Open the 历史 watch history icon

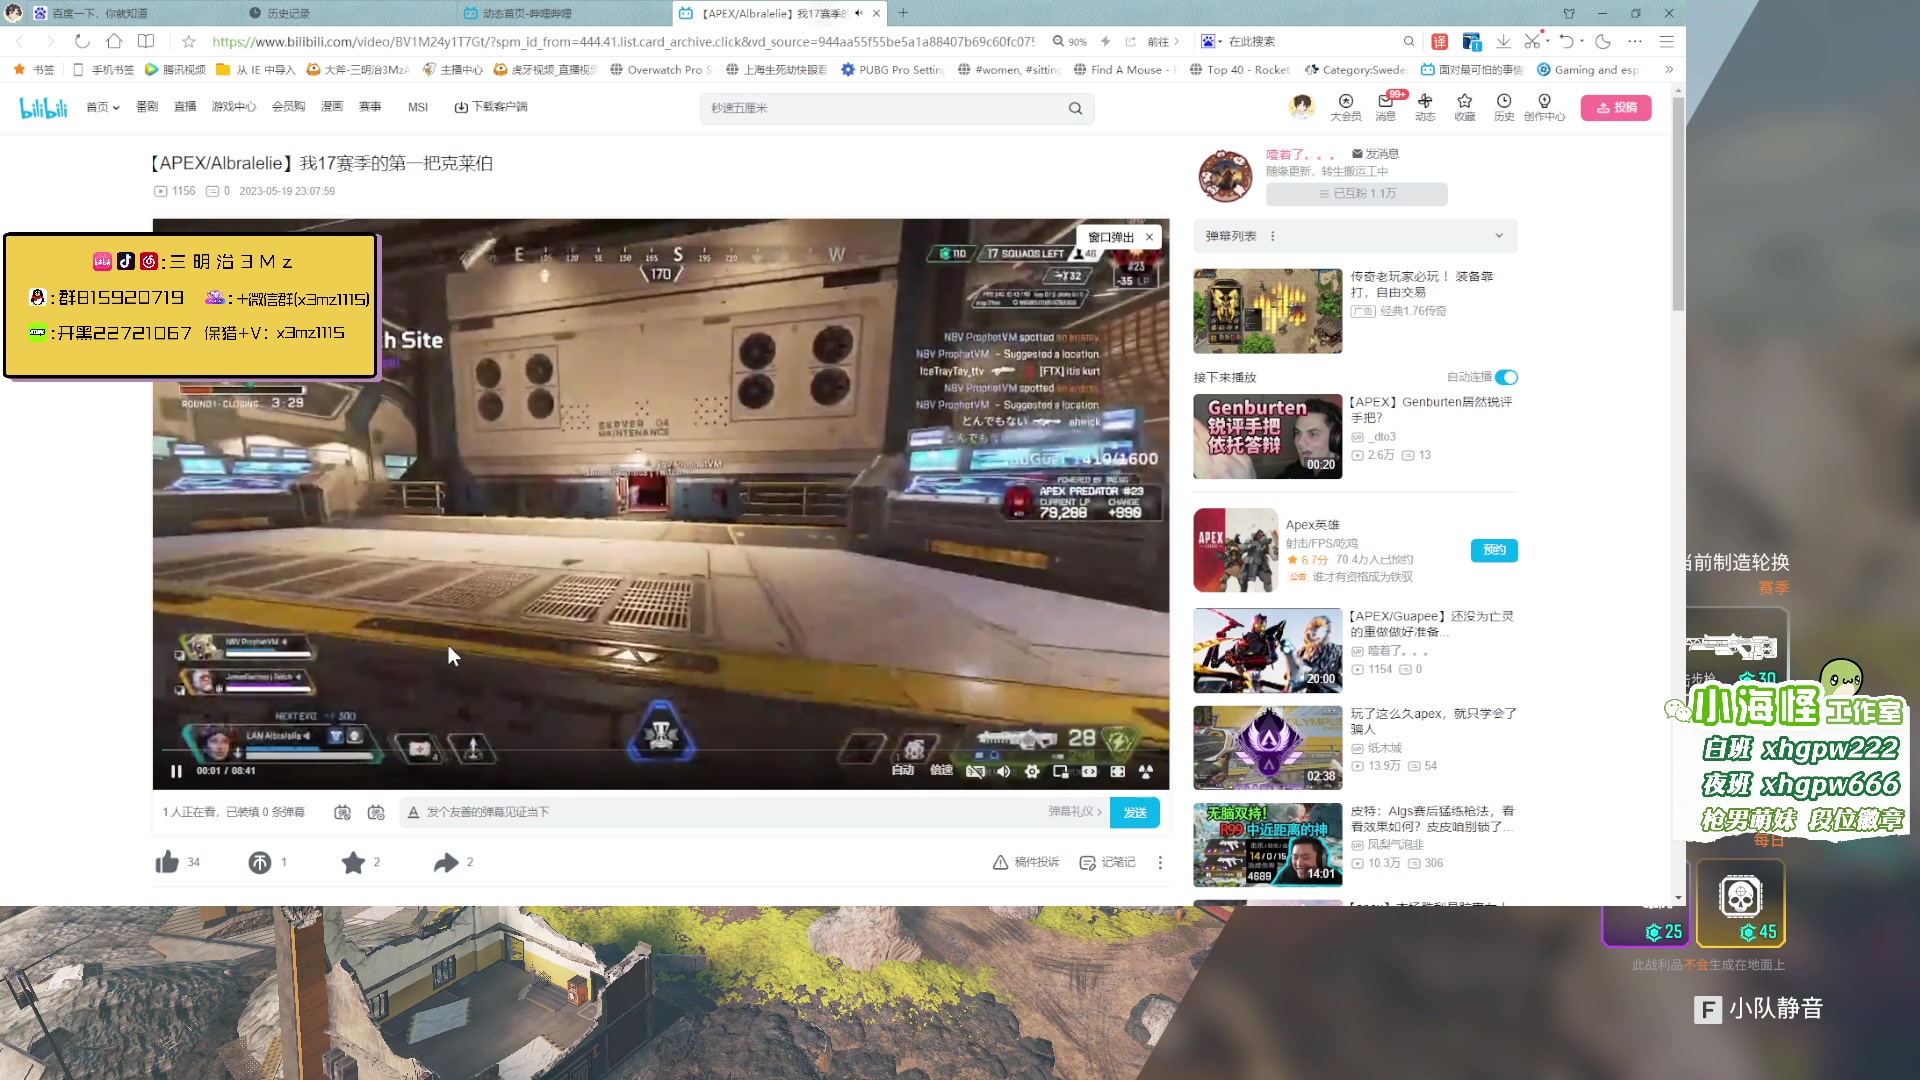pyautogui.click(x=1504, y=107)
